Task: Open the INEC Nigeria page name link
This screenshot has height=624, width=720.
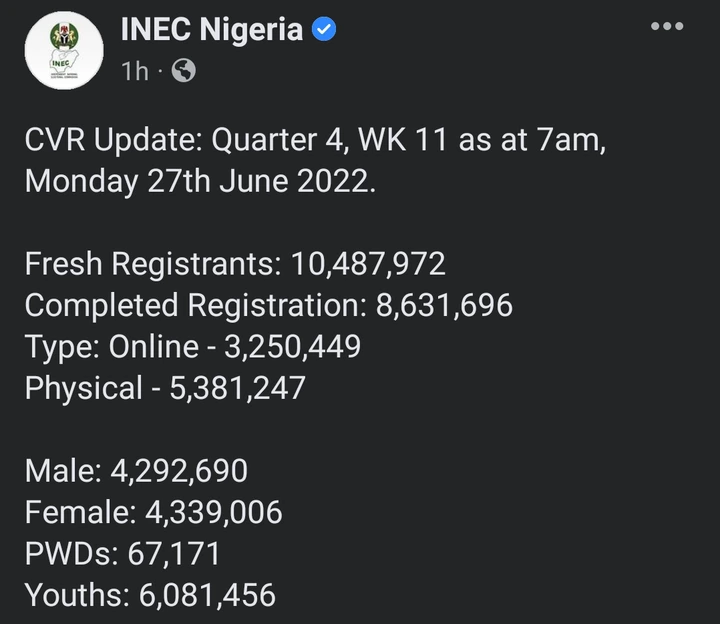Action: pyautogui.click(x=212, y=30)
